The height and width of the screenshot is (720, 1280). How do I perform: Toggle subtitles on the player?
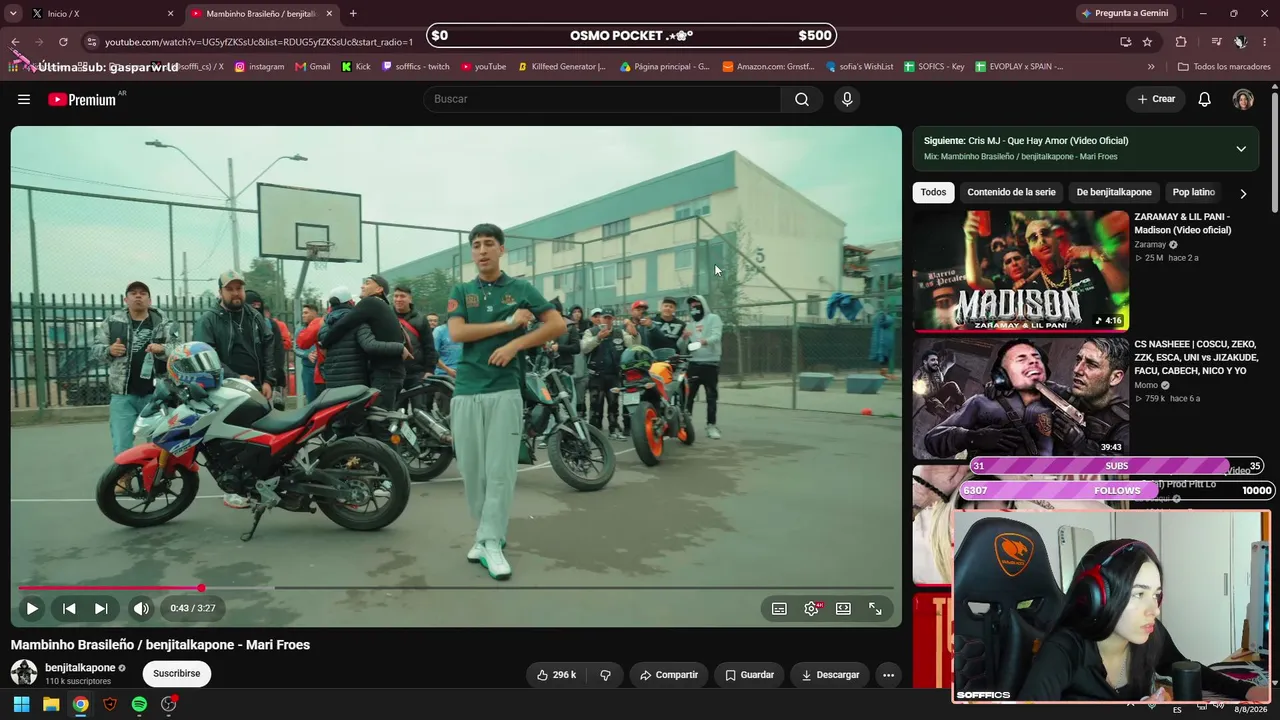coord(779,608)
